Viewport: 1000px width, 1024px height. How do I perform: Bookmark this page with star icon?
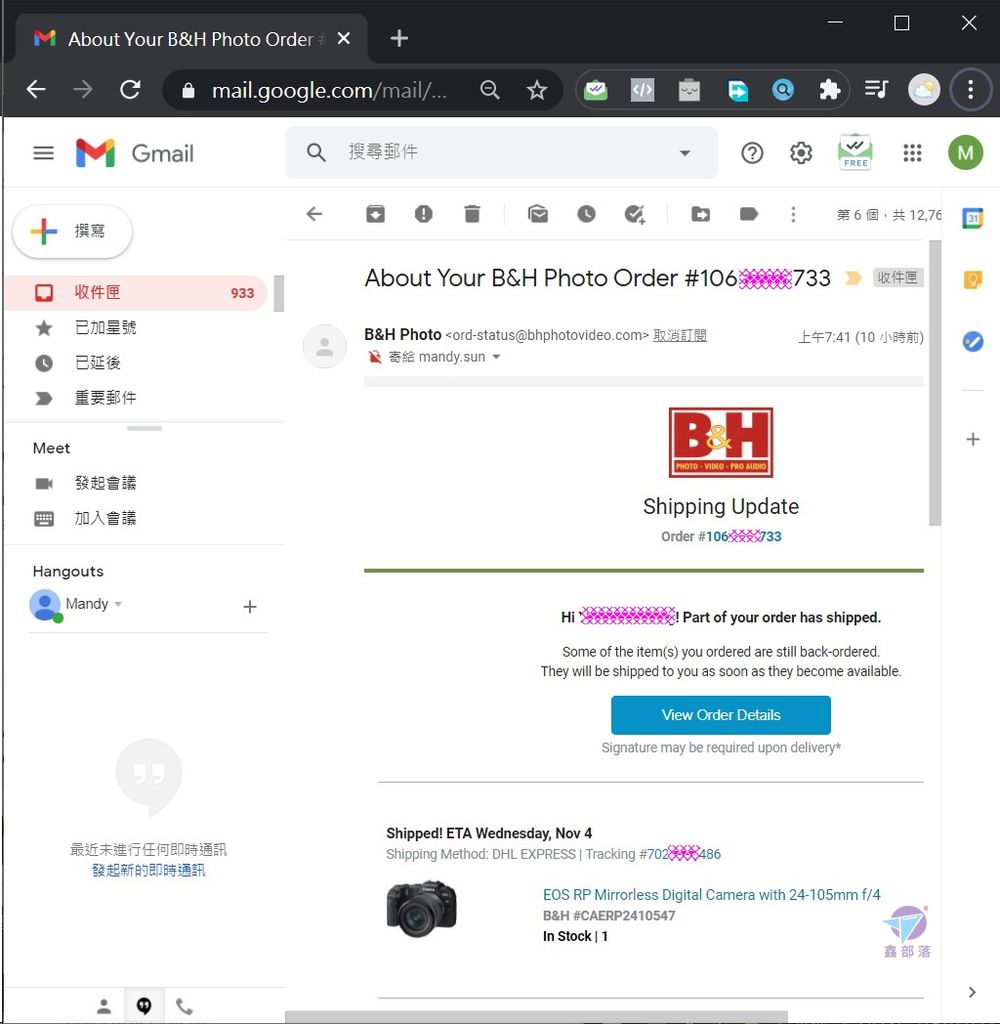[536, 89]
